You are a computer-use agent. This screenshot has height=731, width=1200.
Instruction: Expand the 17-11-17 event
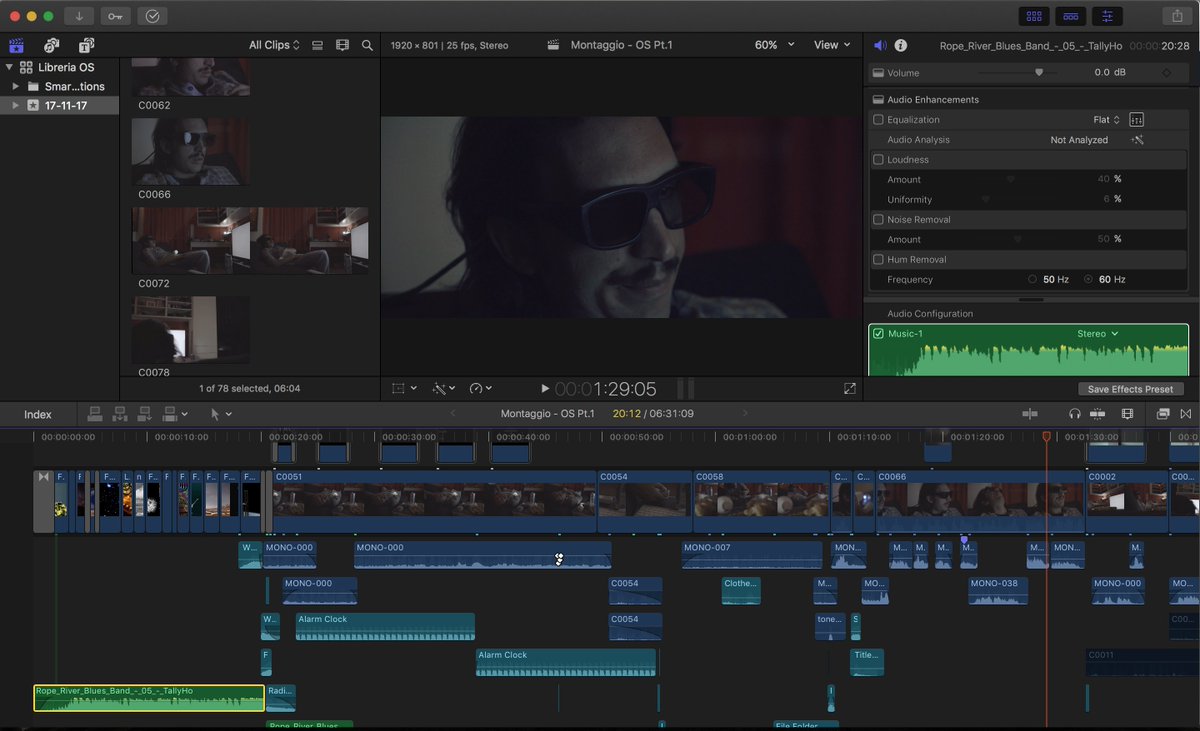point(16,105)
